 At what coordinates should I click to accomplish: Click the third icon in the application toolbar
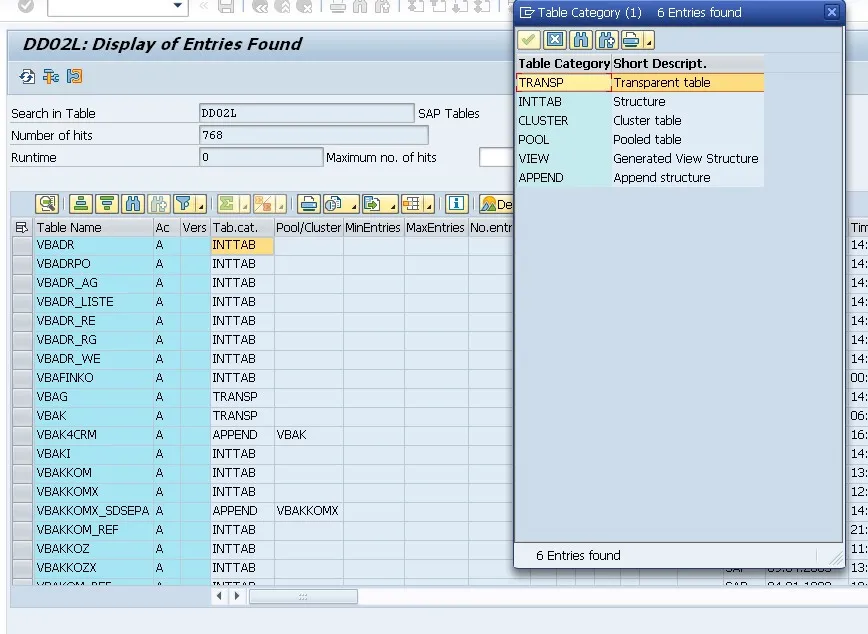[x=74, y=76]
